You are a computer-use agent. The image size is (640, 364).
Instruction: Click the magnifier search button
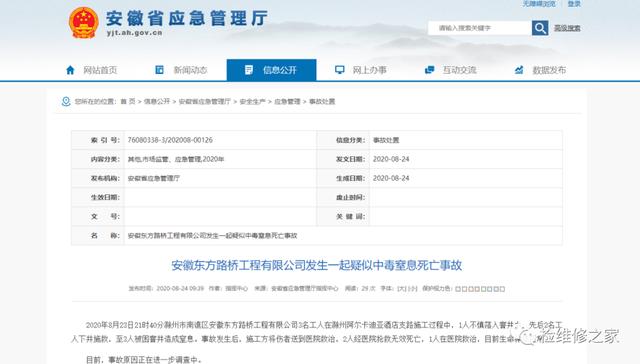point(540,28)
